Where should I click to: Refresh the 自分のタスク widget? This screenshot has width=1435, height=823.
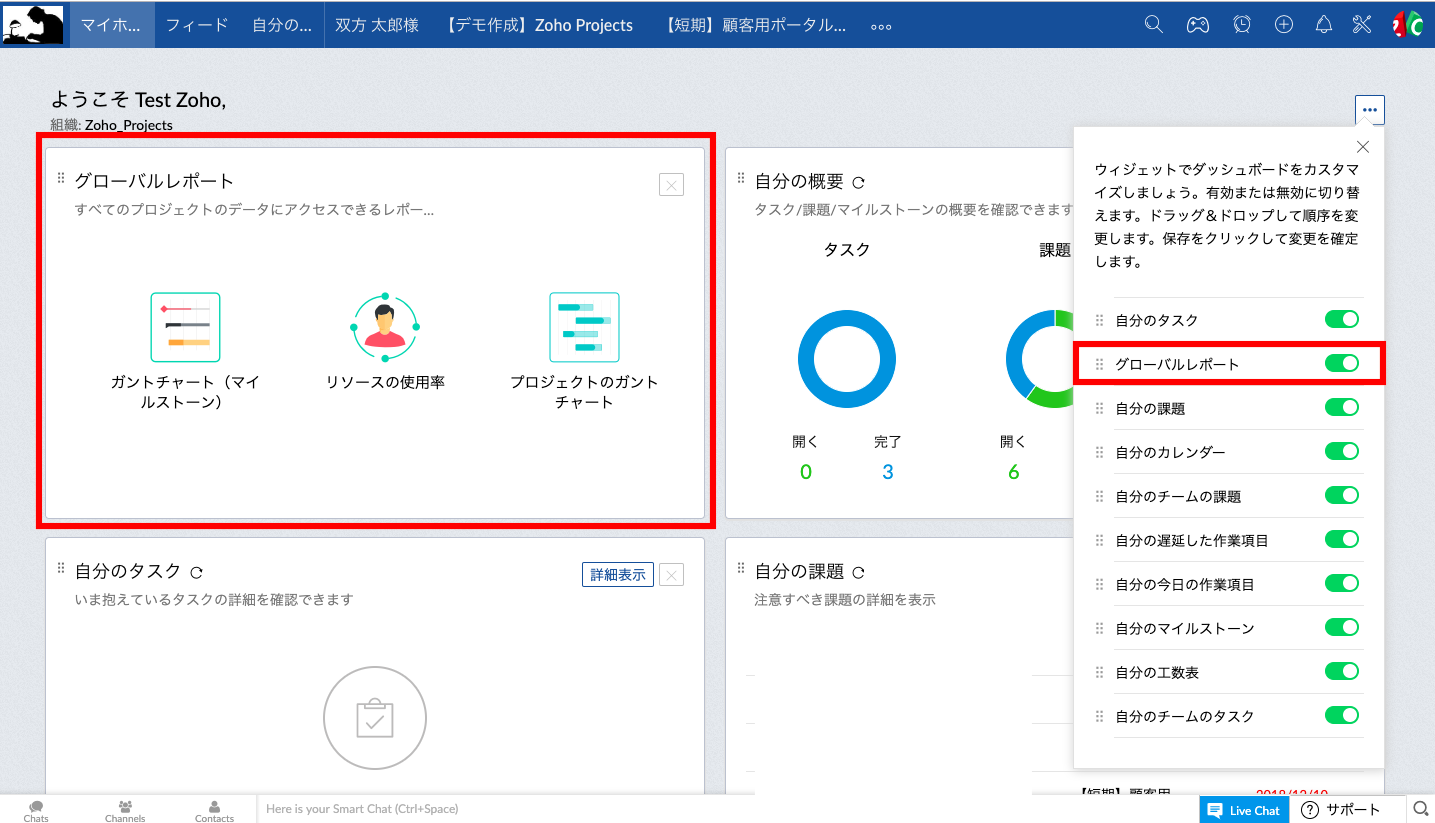196,572
